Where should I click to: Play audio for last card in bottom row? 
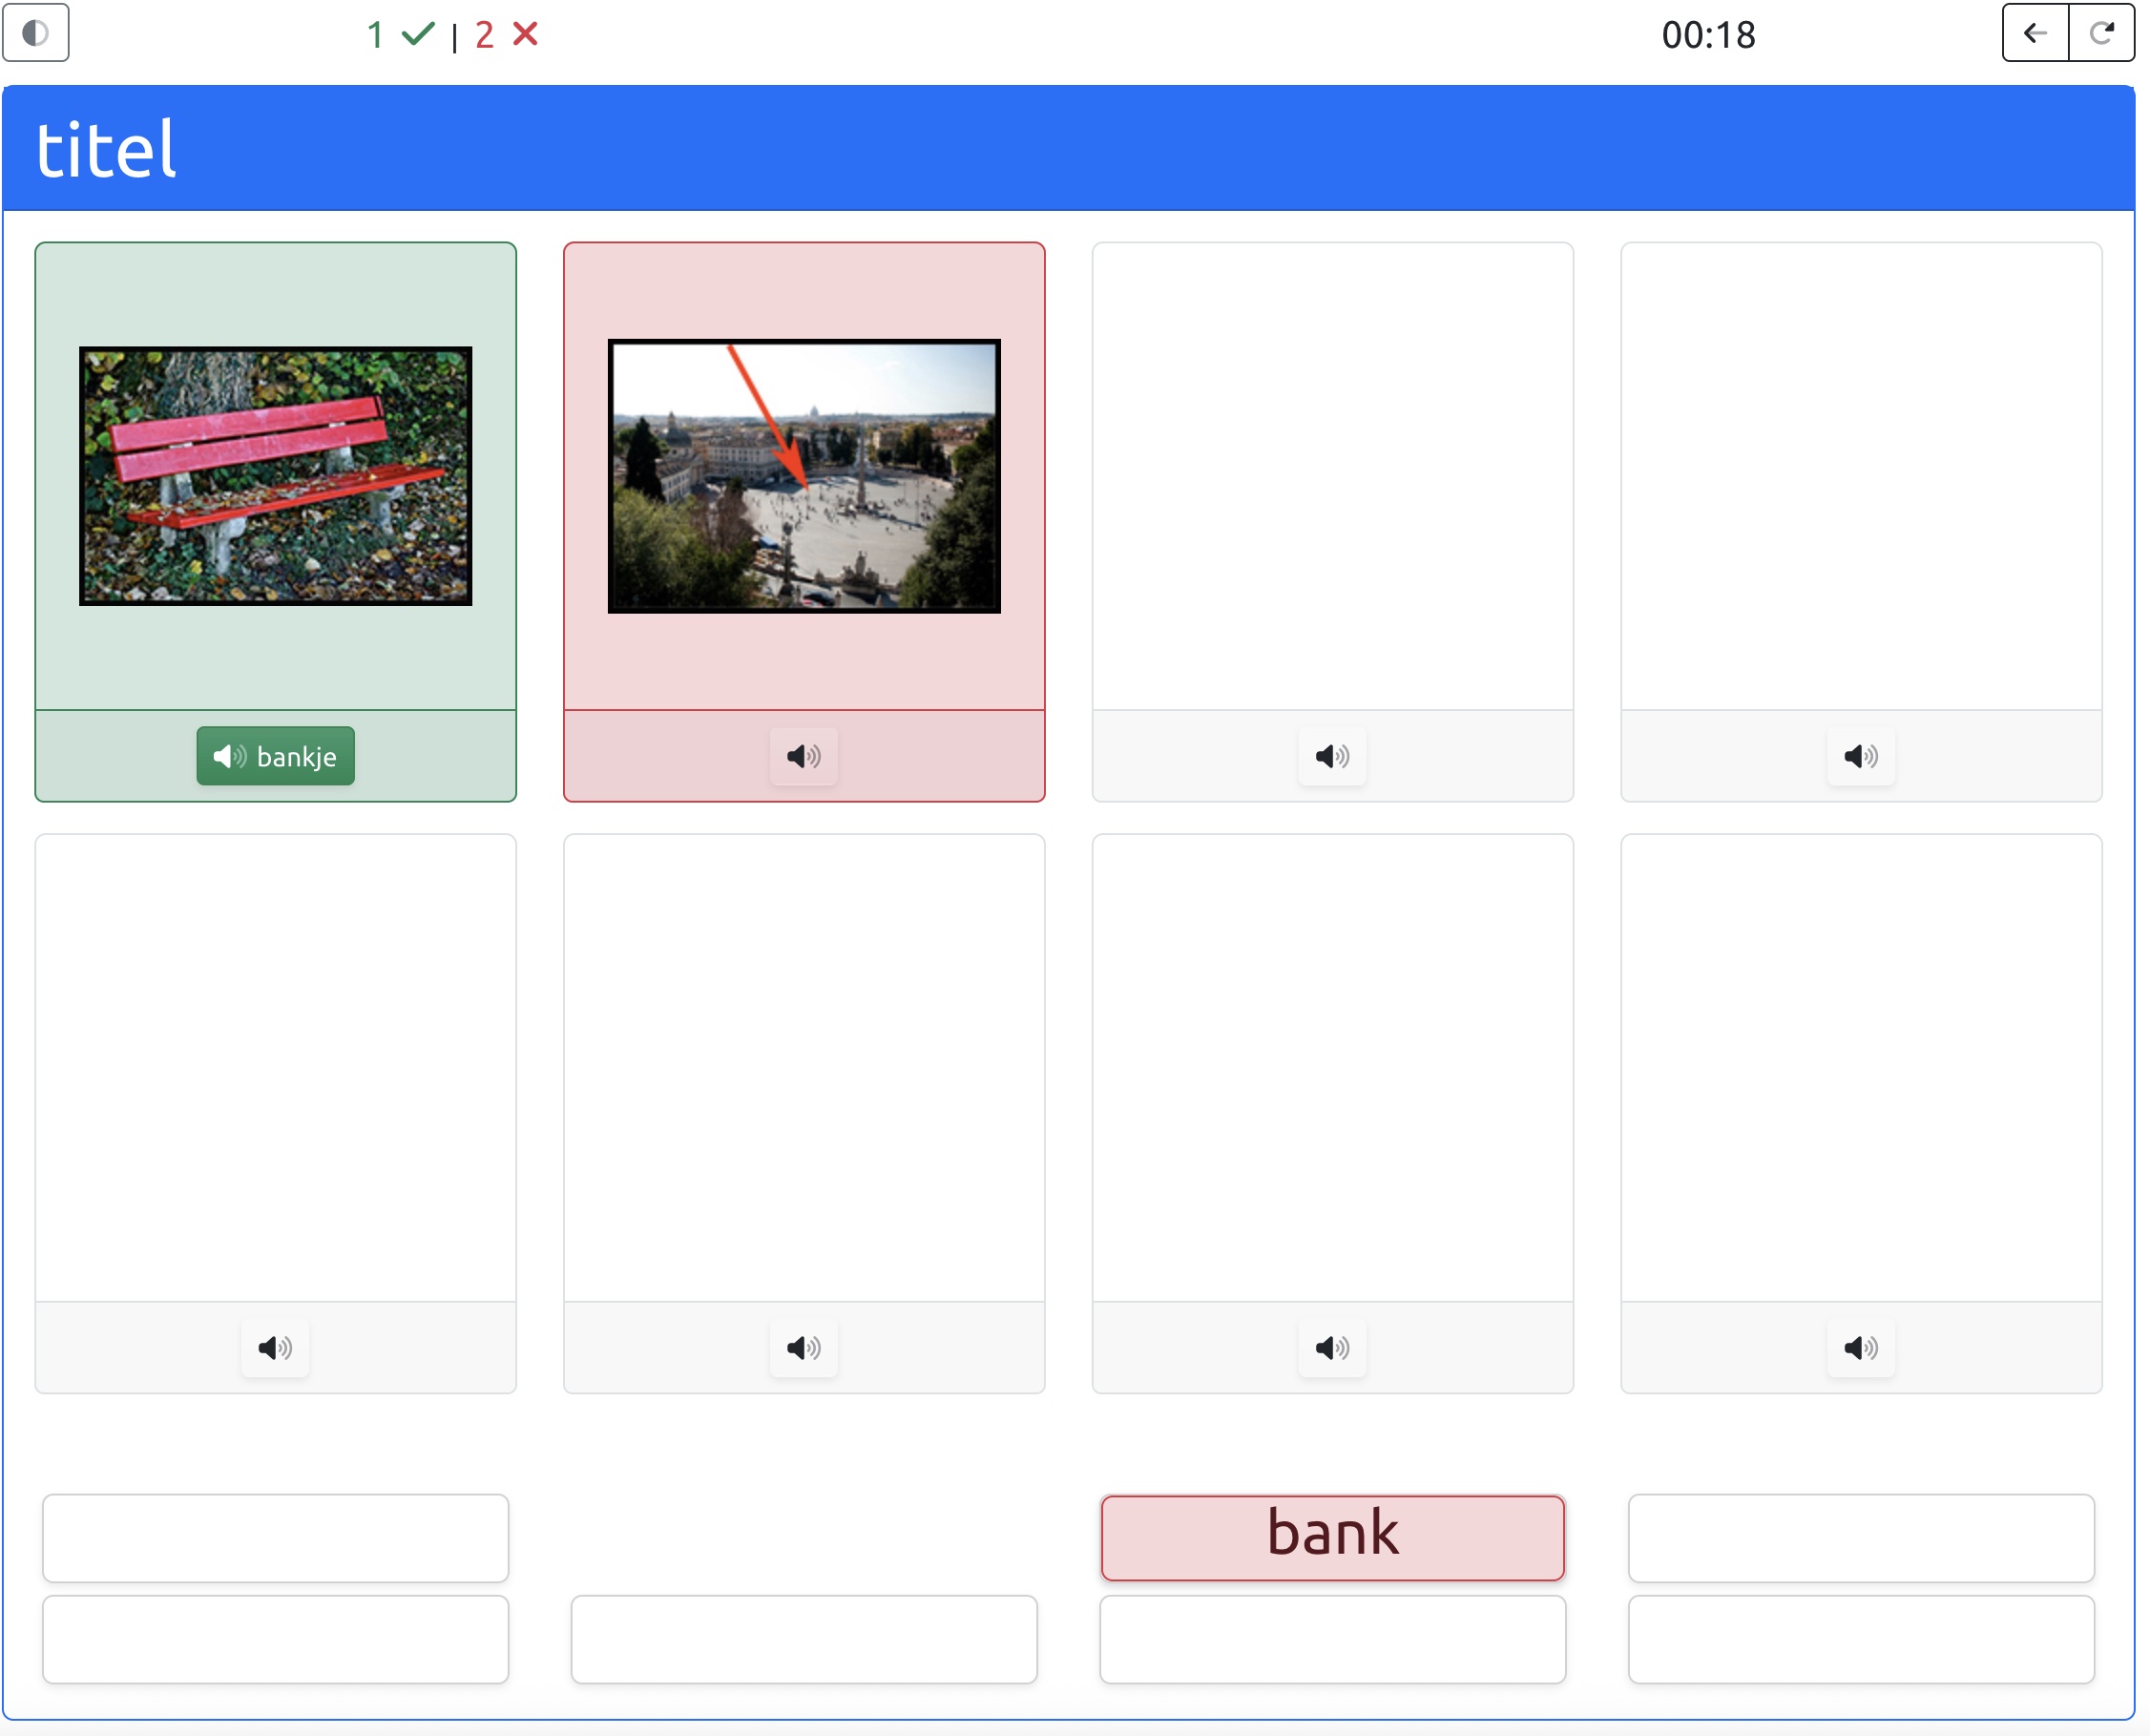pos(1860,1347)
